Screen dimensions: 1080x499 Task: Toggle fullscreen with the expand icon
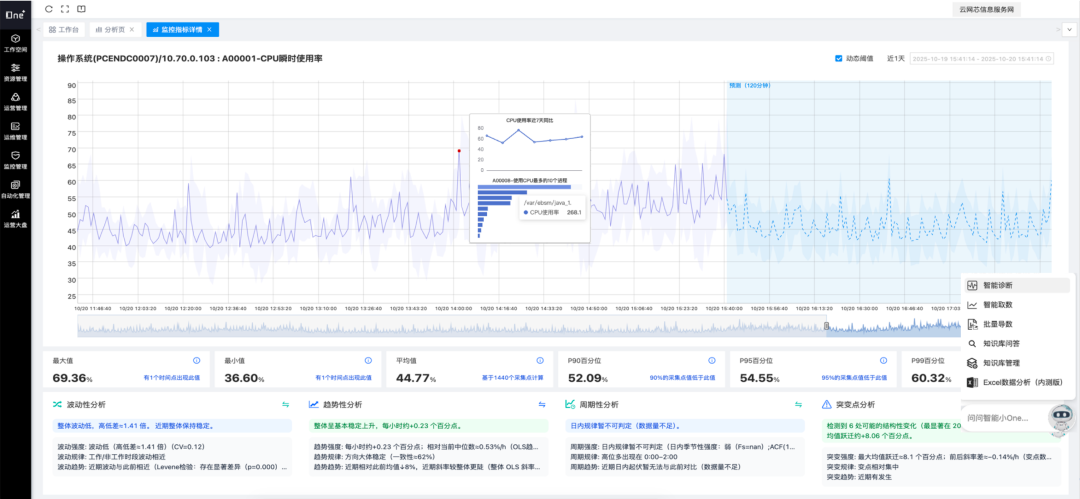coord(65,9)
